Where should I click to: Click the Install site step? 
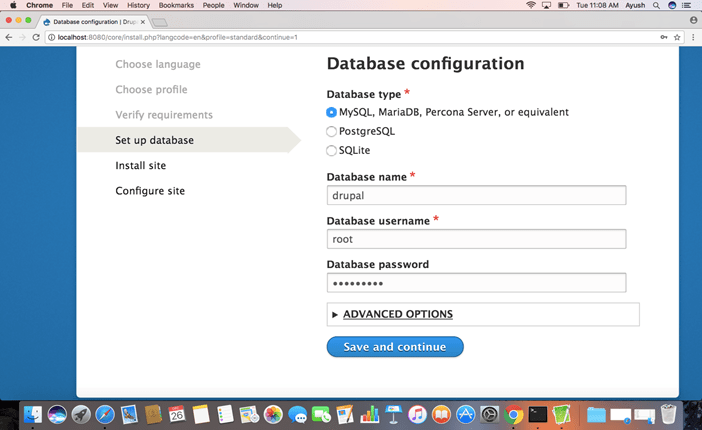[x=141, y=166]
